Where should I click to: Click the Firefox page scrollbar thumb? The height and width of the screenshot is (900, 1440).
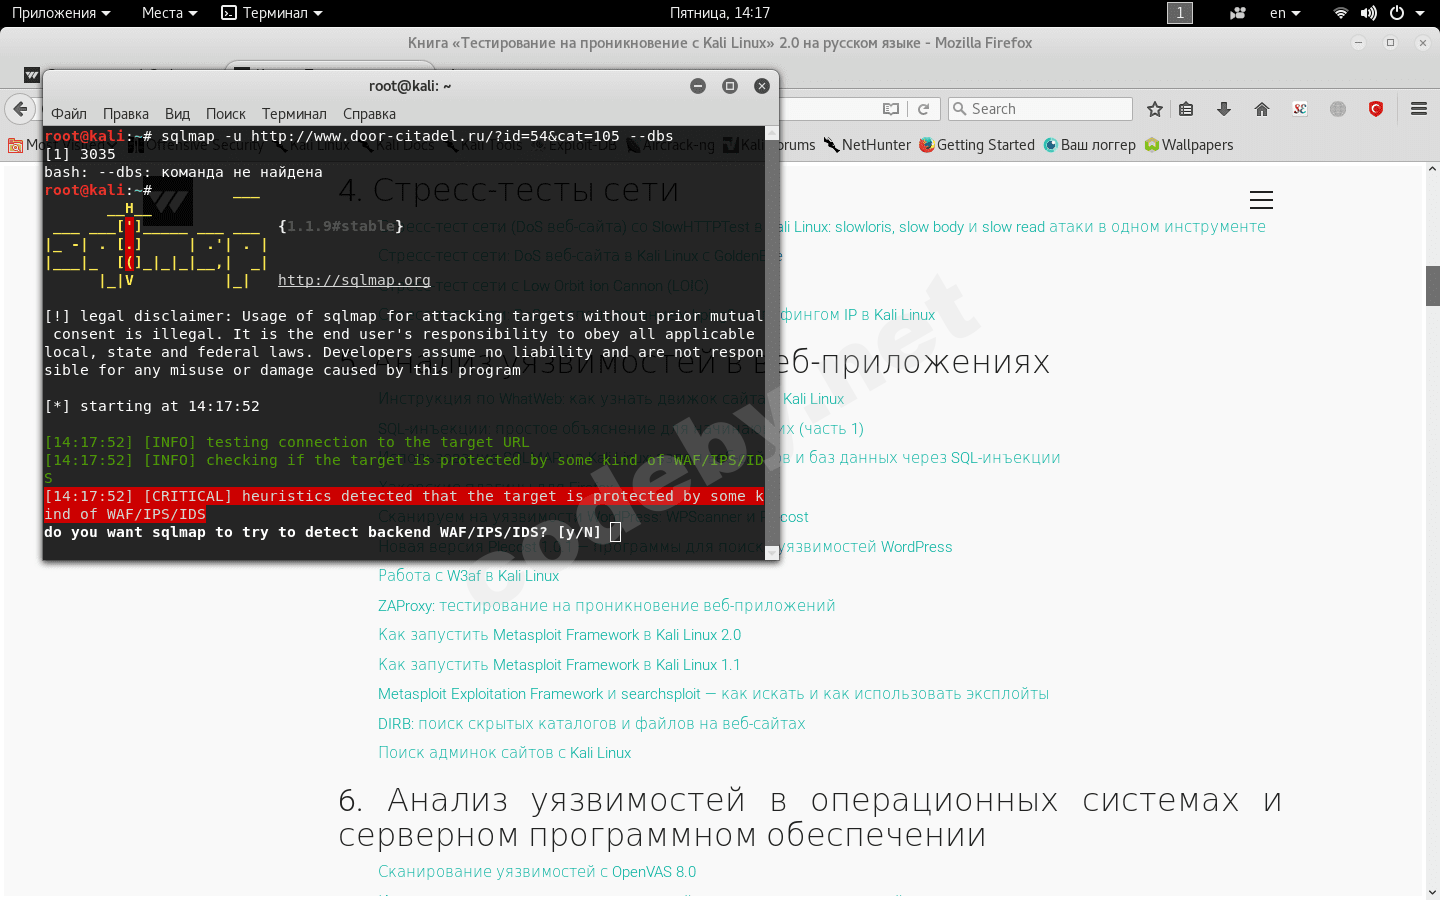click(x=1432, y=286)
